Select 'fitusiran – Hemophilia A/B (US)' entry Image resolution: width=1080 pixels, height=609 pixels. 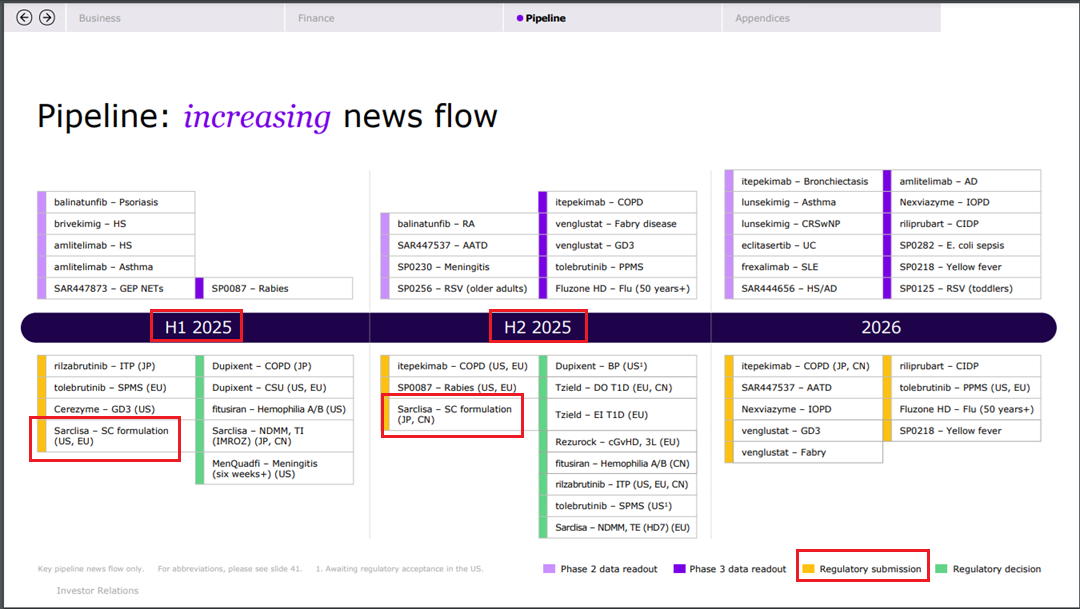274,409
